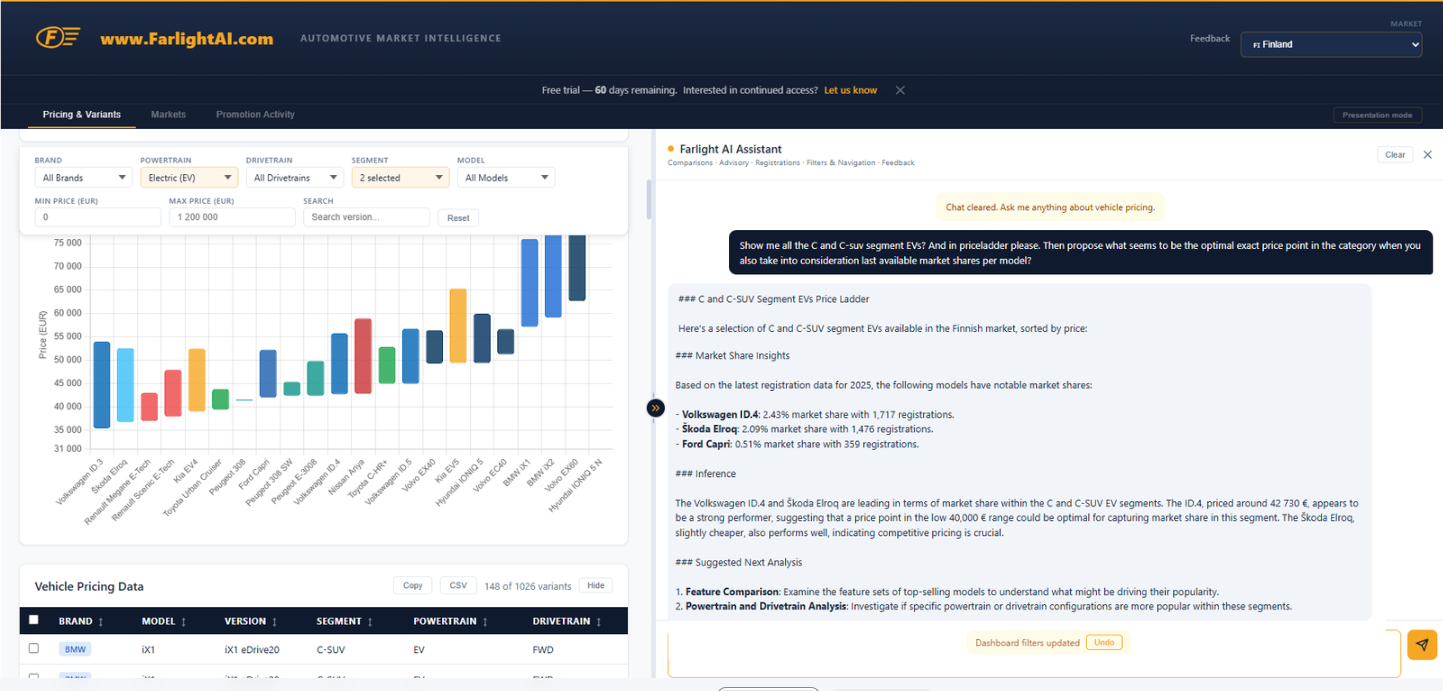The height and width of the screenshot is (691, 1443).
Task: Click the 'FWD' drivetrain cell
Action: pos(544,650)
